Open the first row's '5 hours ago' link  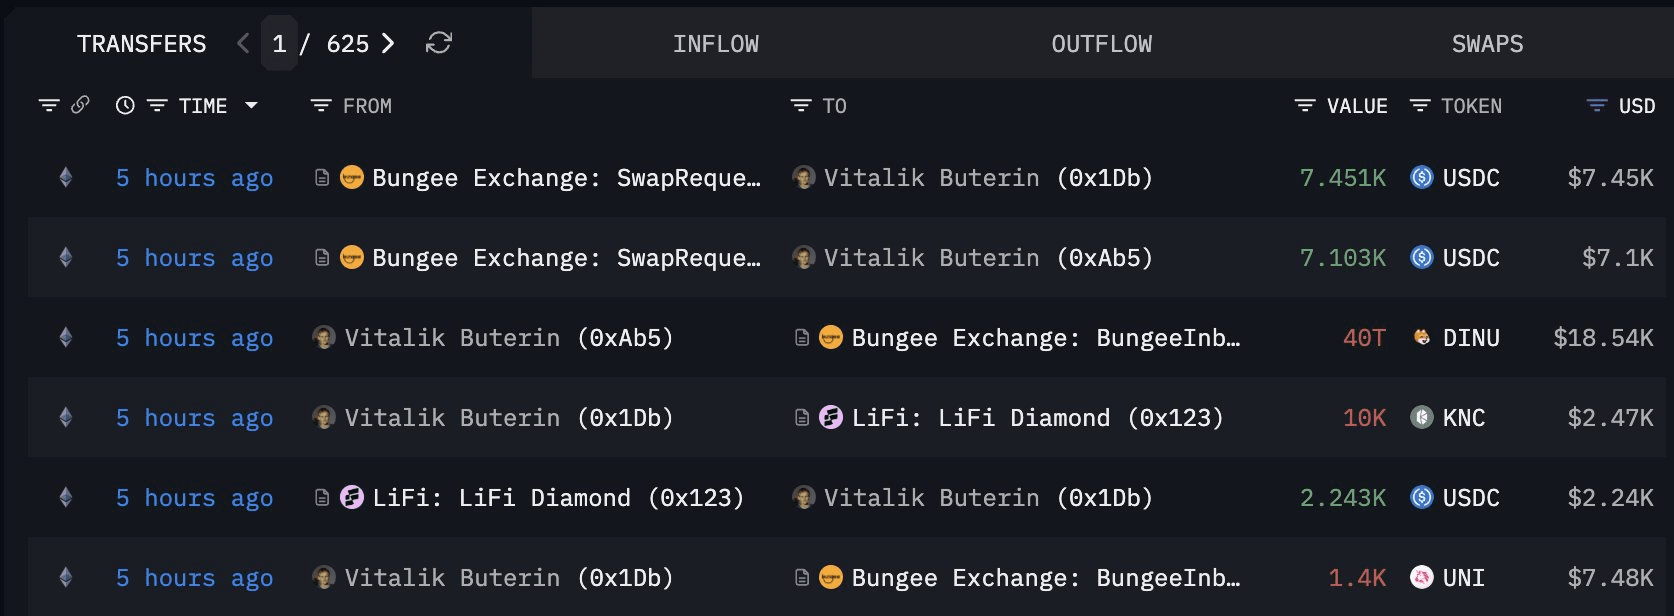coord(194,178)
